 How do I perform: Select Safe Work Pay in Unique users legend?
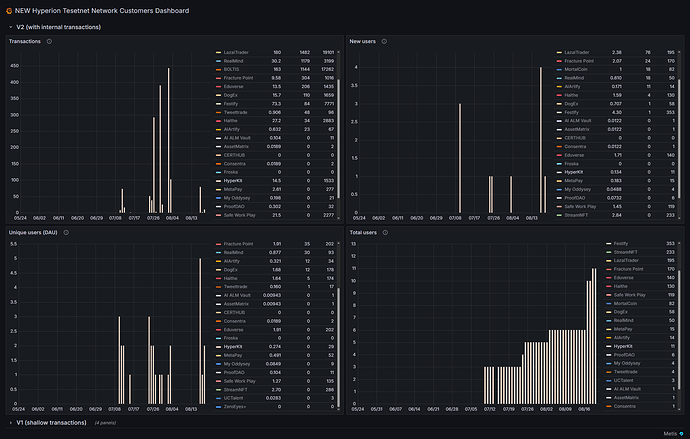point(240,380)
